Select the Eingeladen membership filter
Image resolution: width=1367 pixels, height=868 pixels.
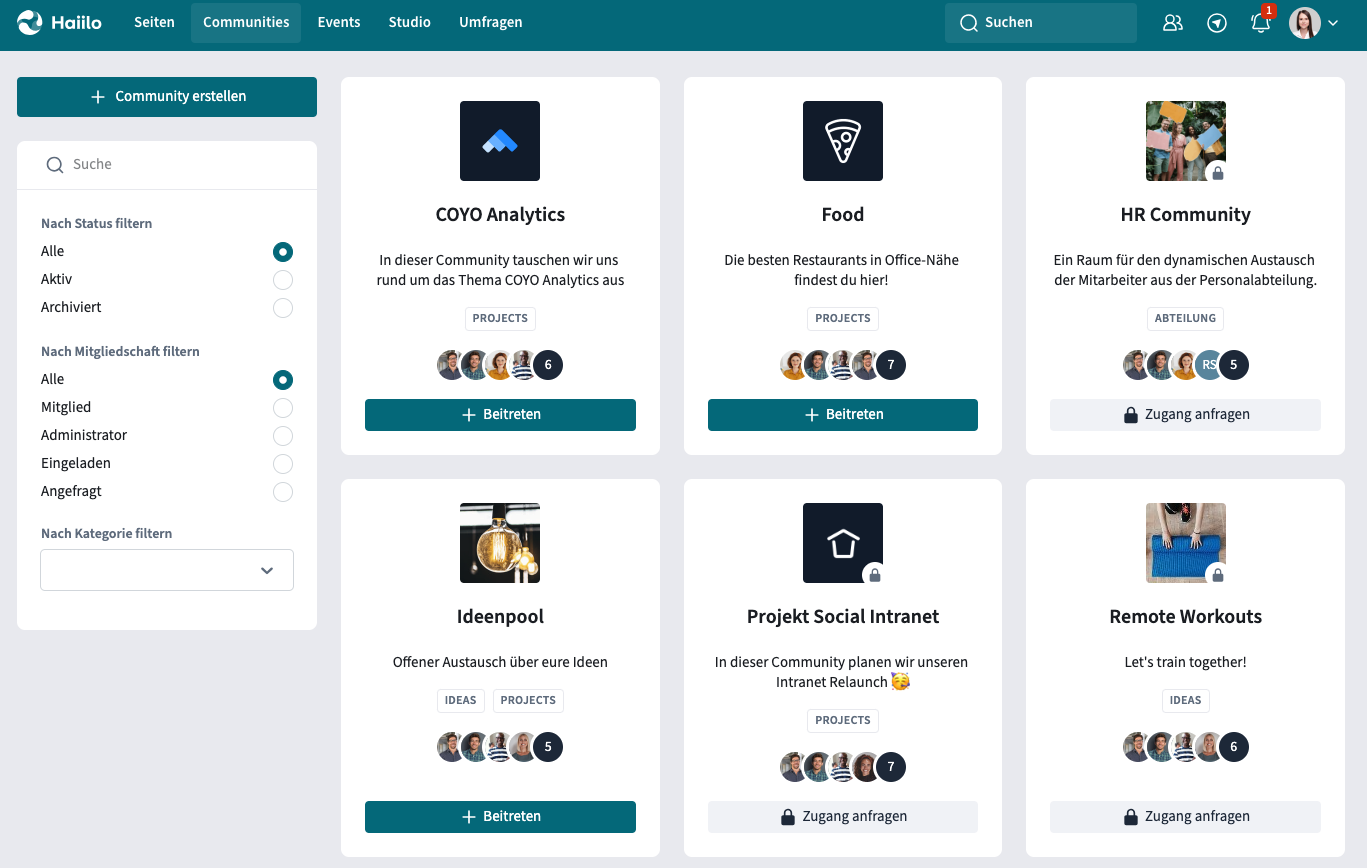pyautogui.click(x=283, y=464)
